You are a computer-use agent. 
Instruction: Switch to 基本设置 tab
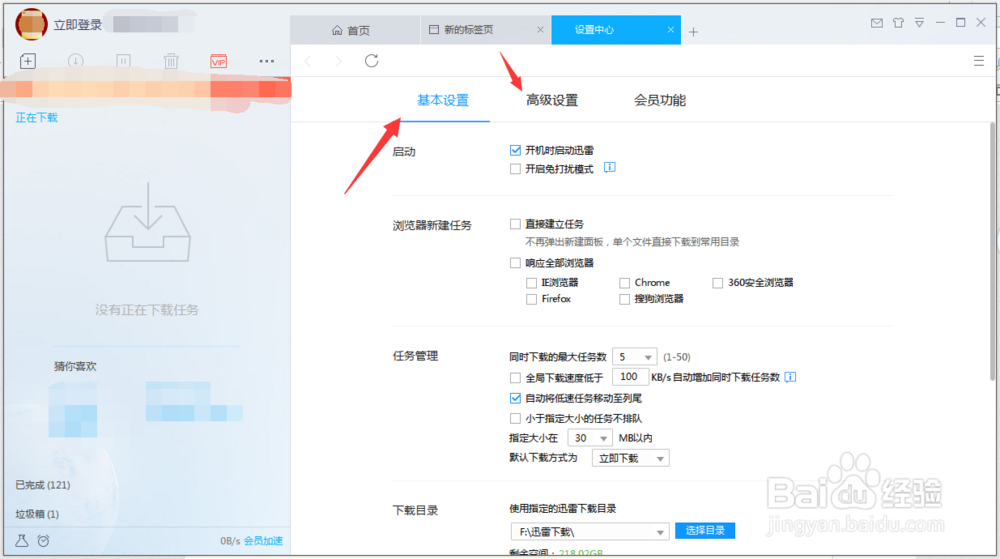[443, 100]
